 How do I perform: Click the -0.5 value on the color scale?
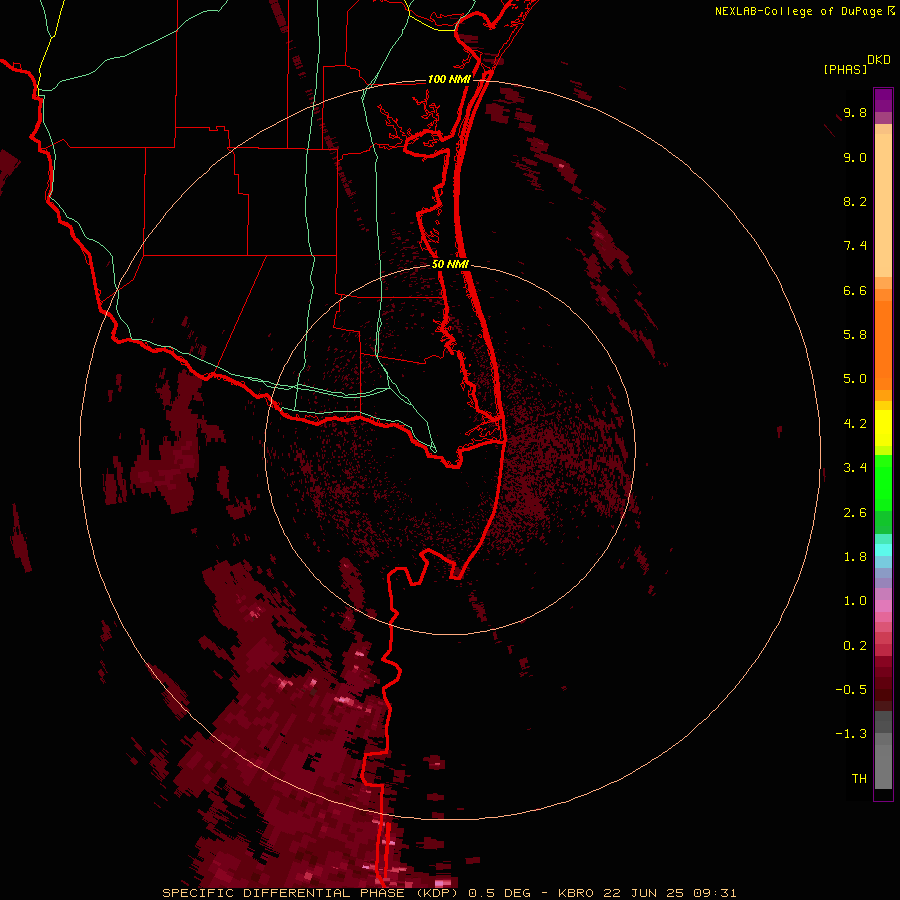851,690
